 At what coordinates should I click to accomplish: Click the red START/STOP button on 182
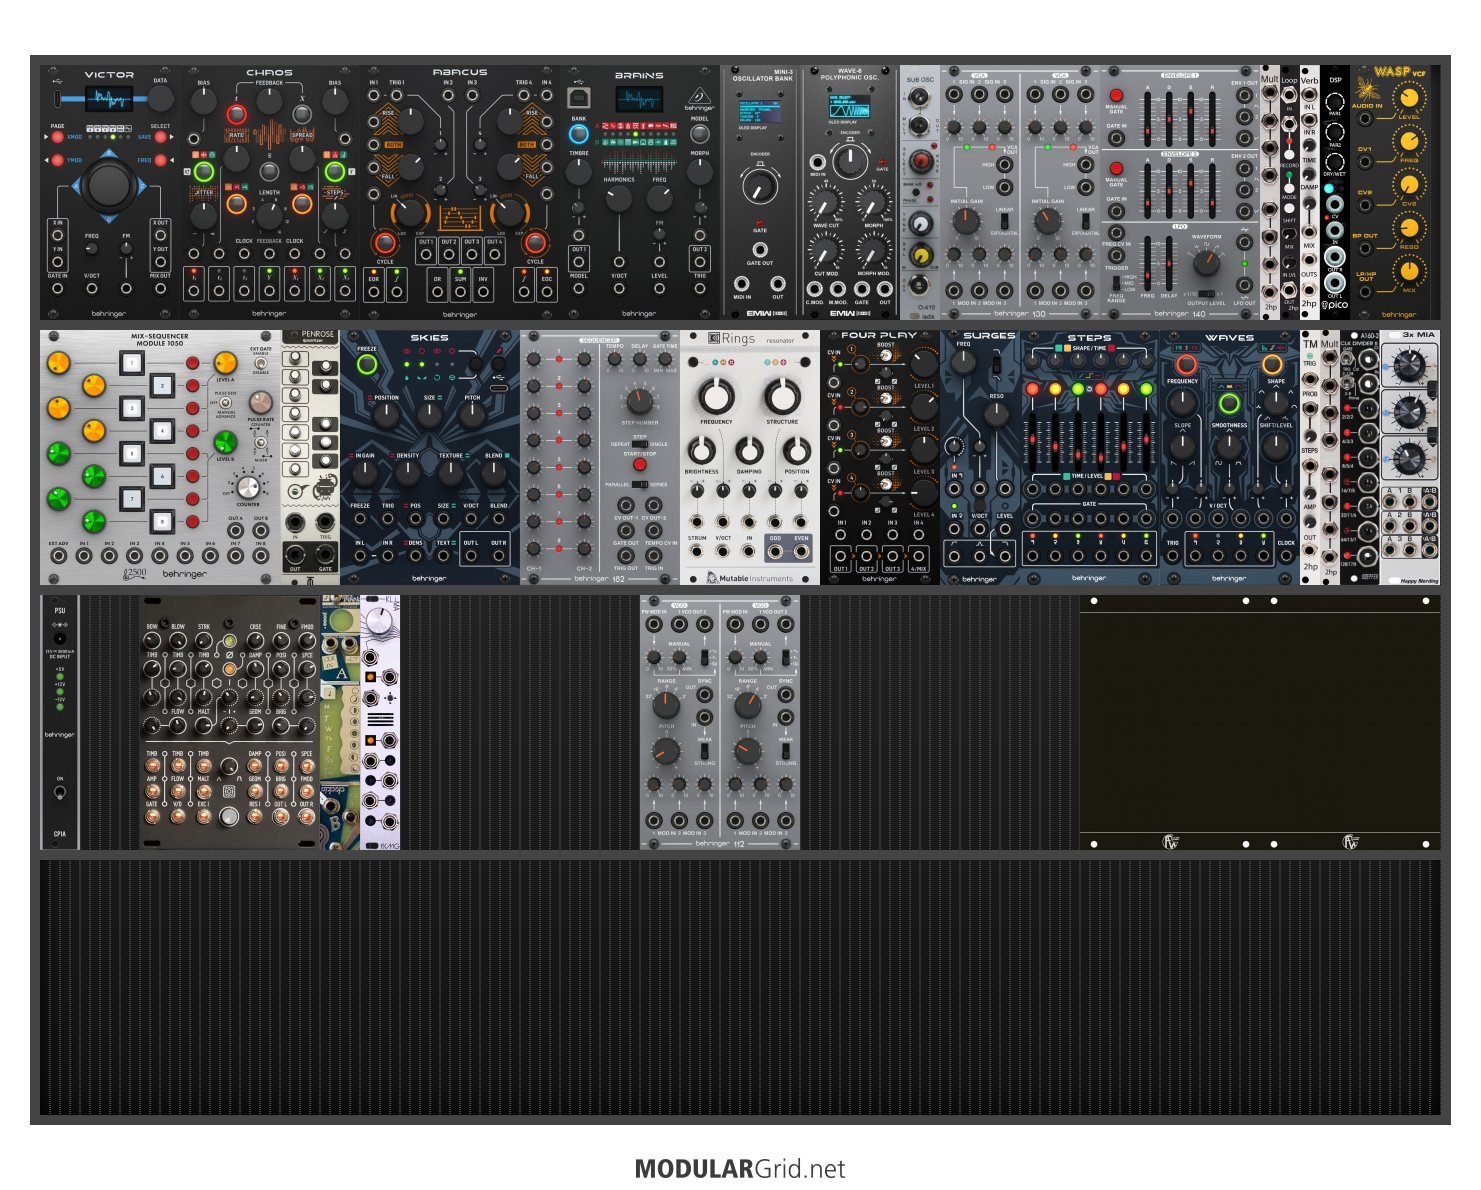tap(640, 465)
